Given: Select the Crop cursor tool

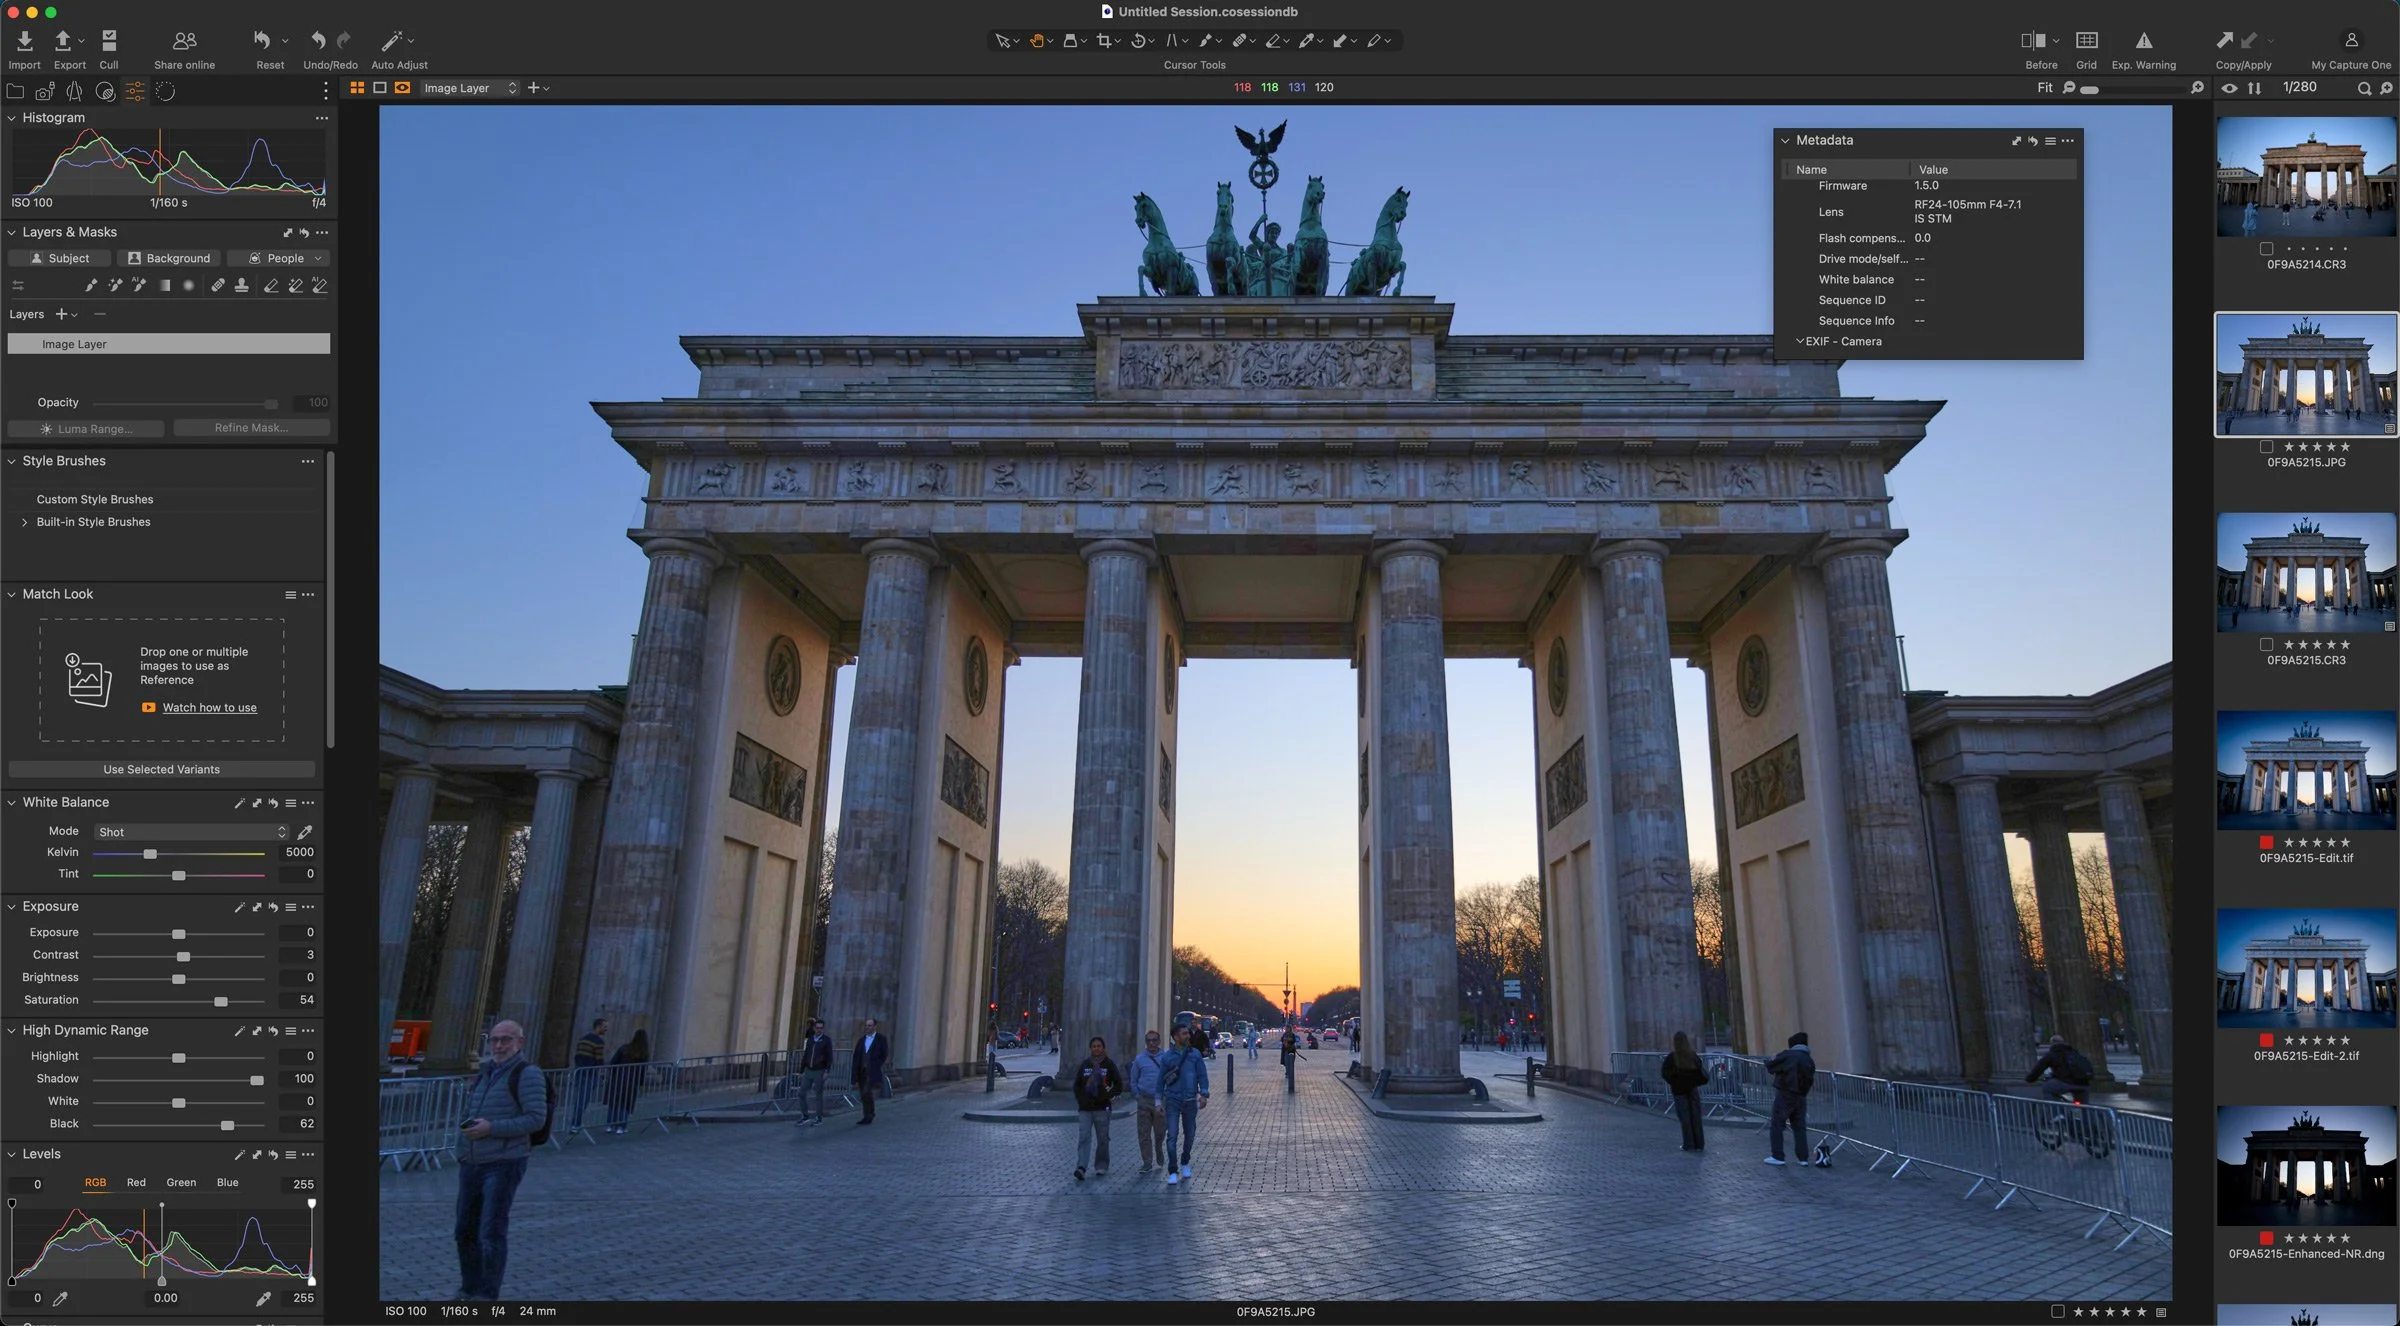Looking at the screenshot, I should (1103, 41).
